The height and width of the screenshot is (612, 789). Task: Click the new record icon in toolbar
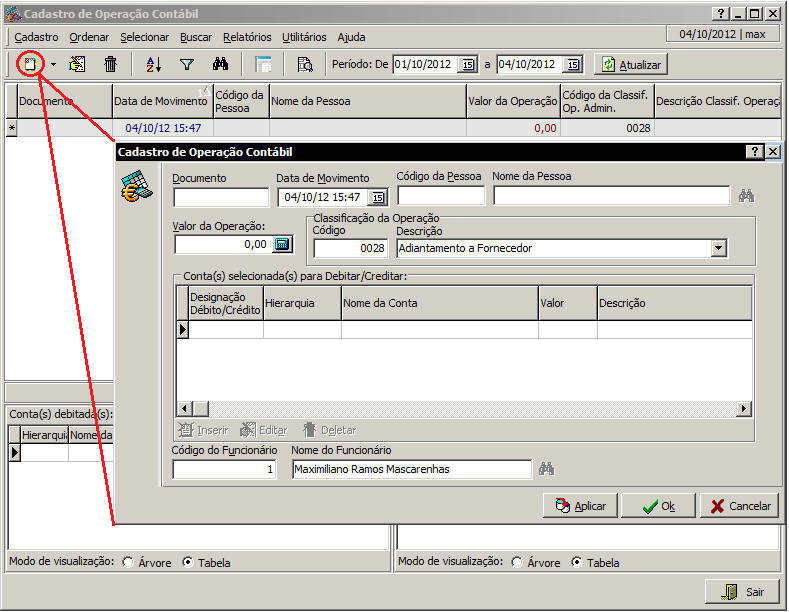30,64
